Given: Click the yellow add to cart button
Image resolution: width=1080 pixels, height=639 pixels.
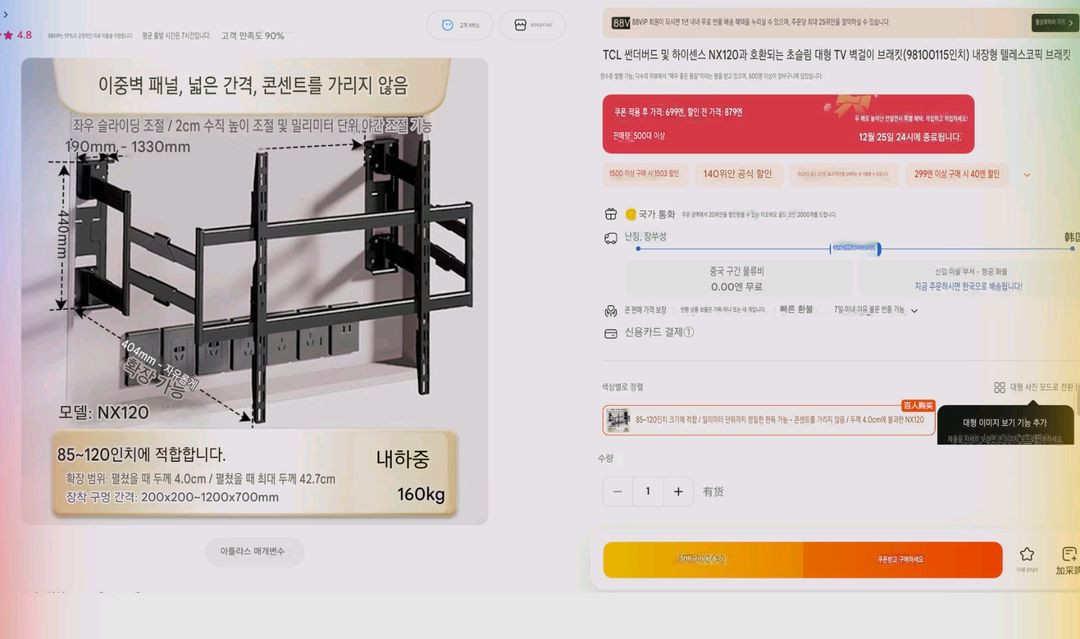Looking at the screenshot, I should coord(703,559).
